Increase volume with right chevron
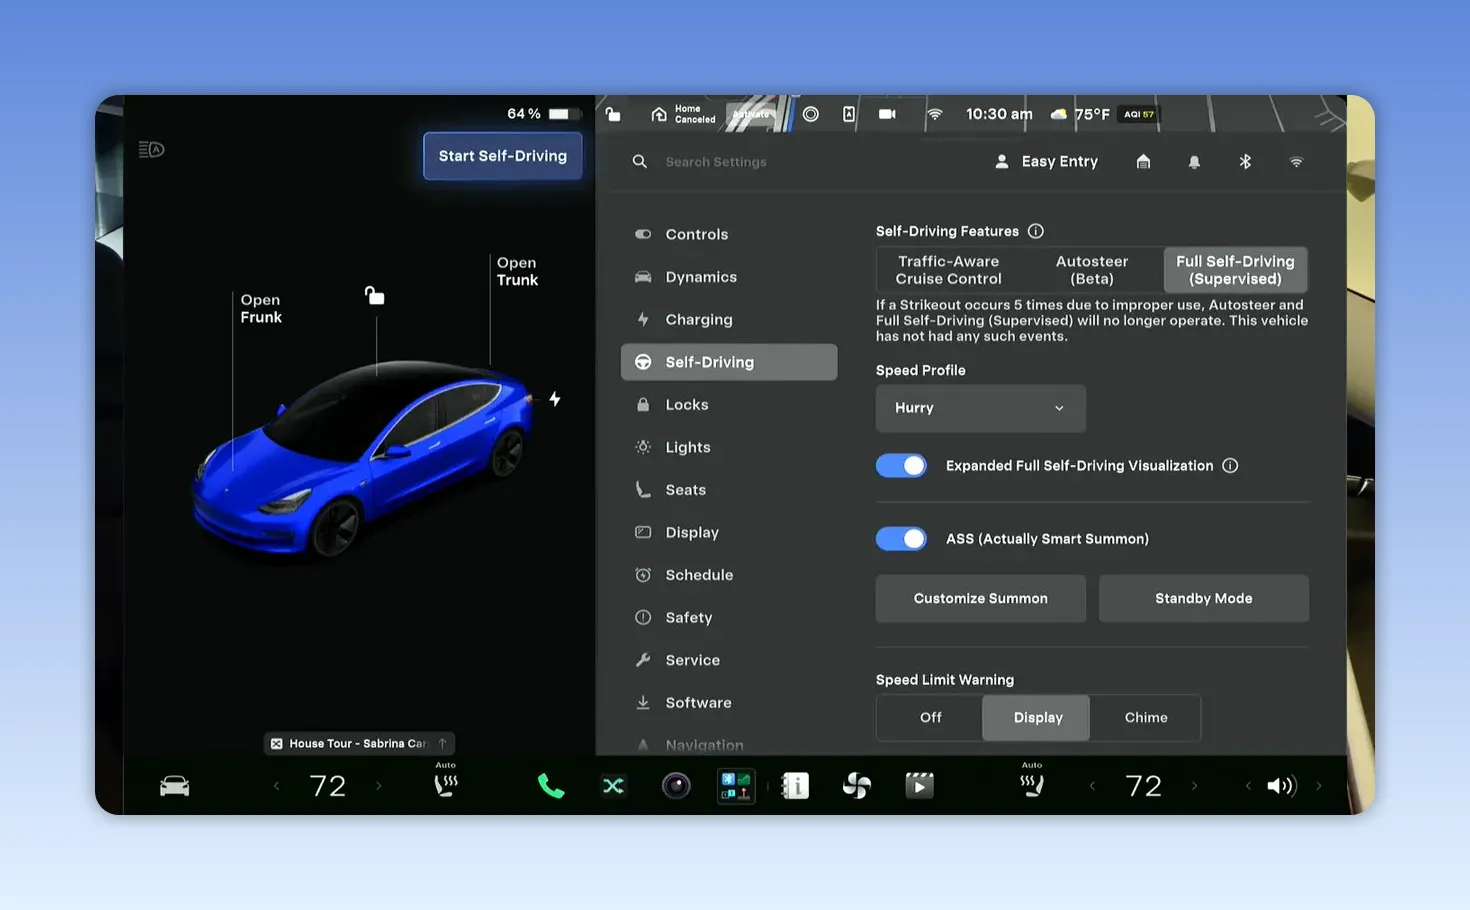The width and height of the screenshot is (1470, 910). [x=1319, y=786]
